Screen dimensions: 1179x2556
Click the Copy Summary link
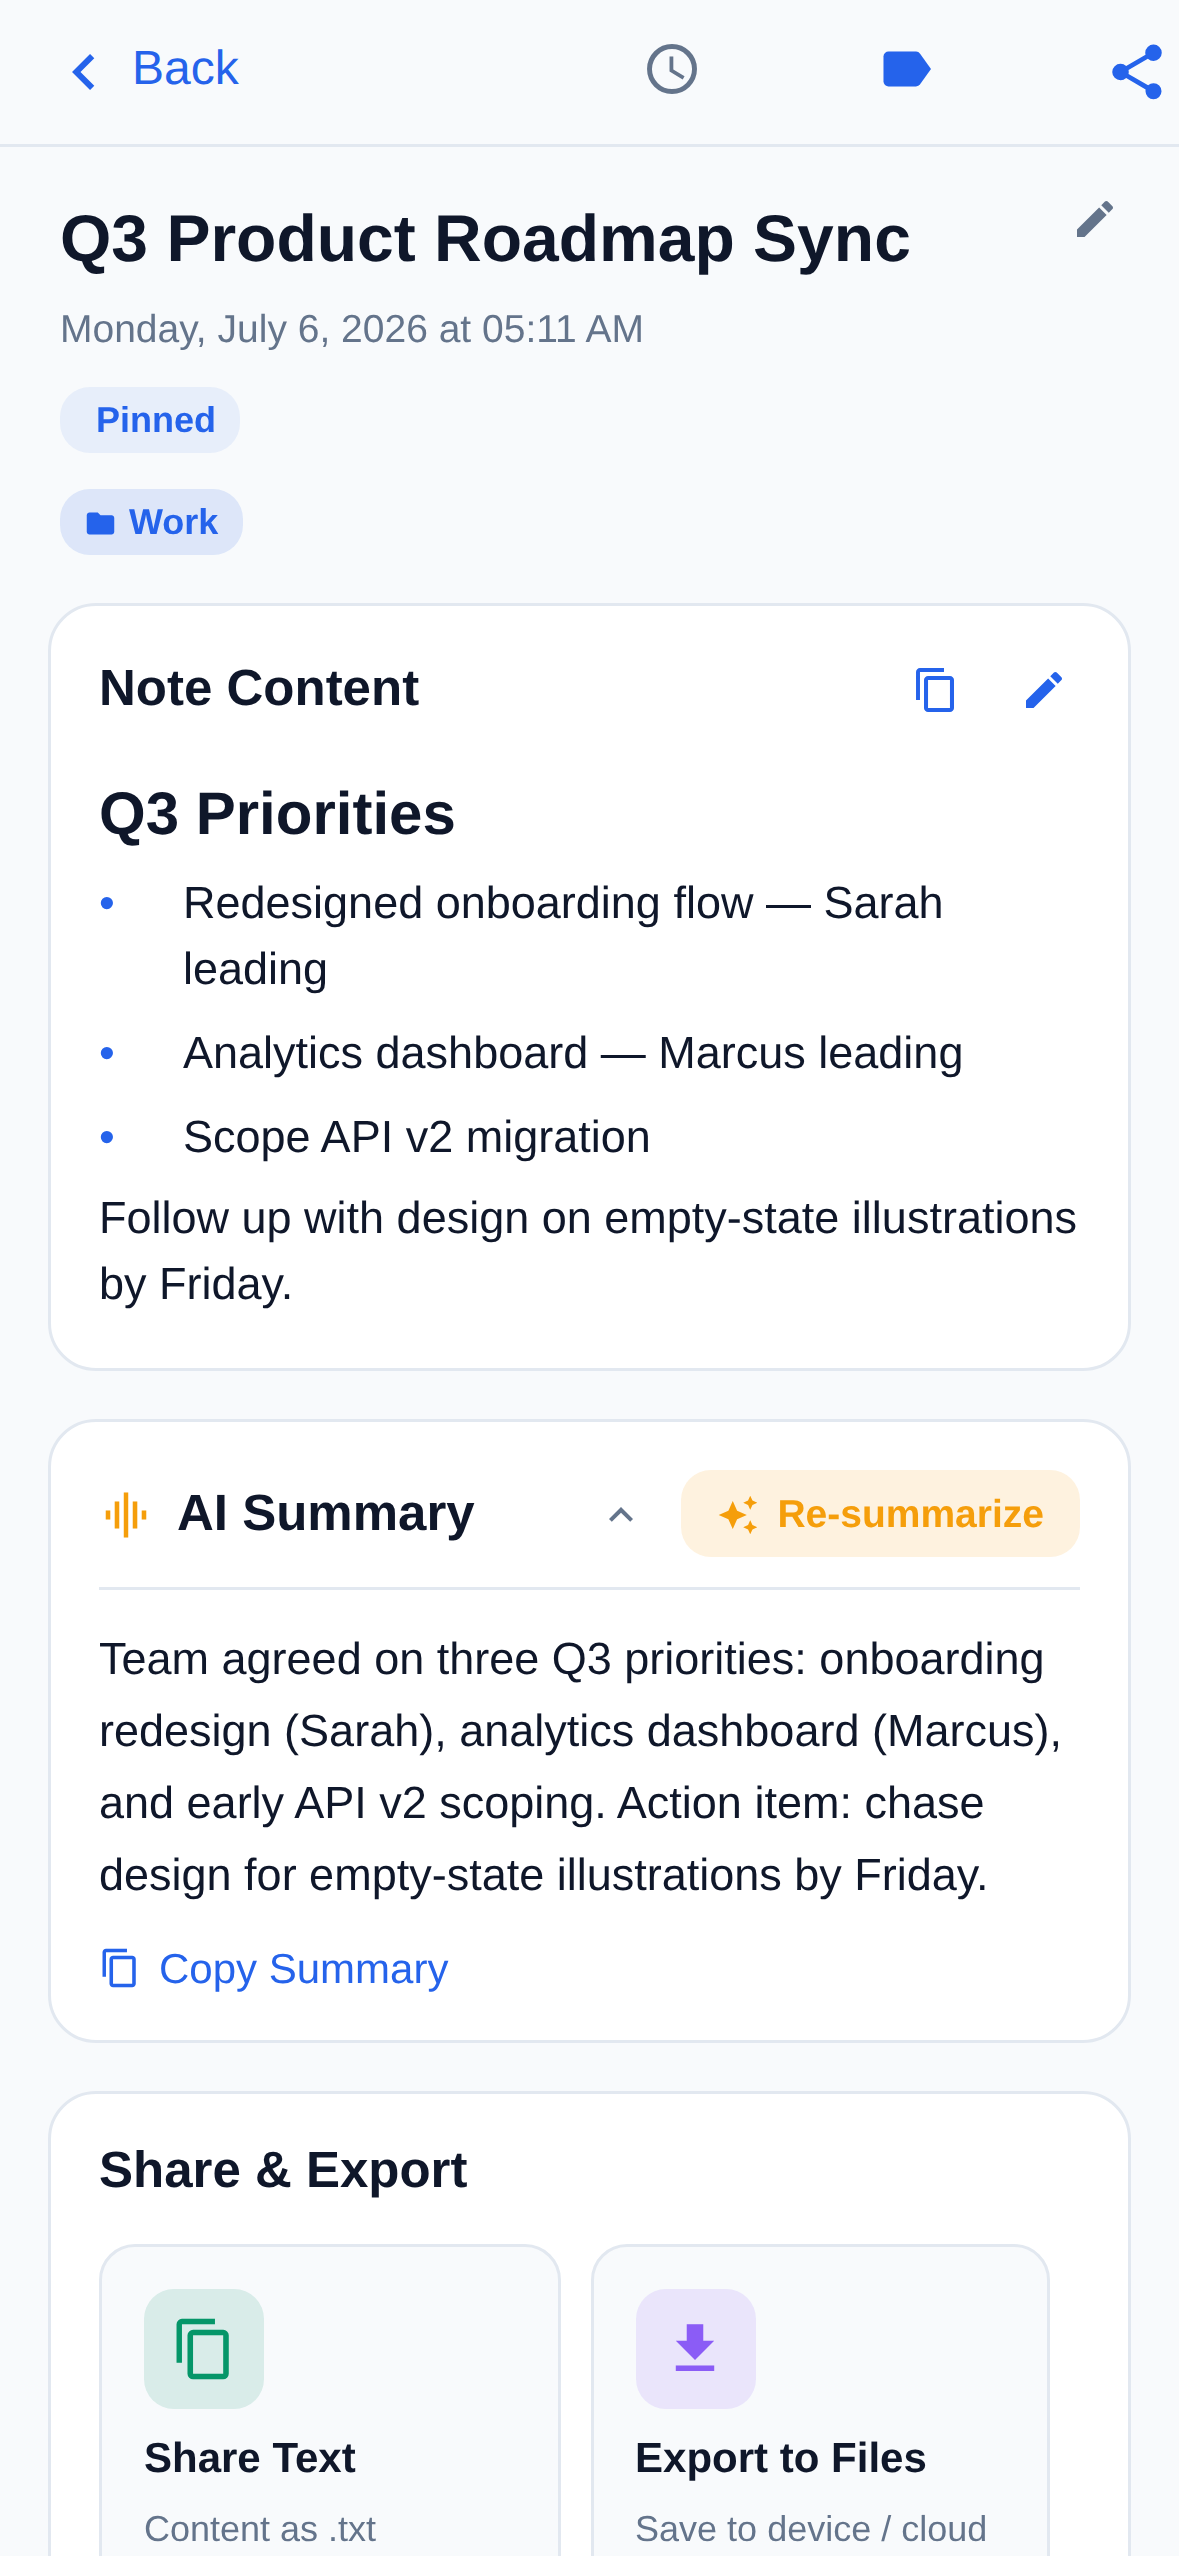tap(274, 1969)
